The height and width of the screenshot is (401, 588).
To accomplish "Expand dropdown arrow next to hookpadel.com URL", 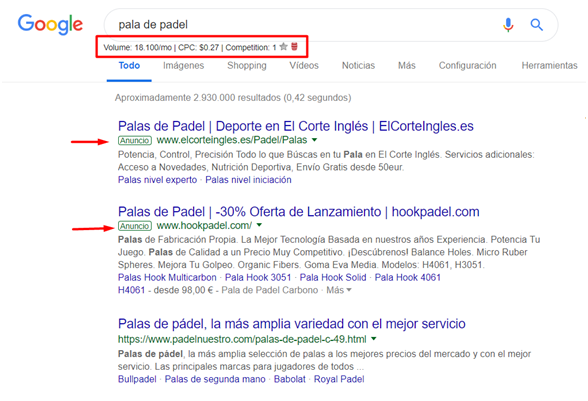I will [x=259, y=225].
